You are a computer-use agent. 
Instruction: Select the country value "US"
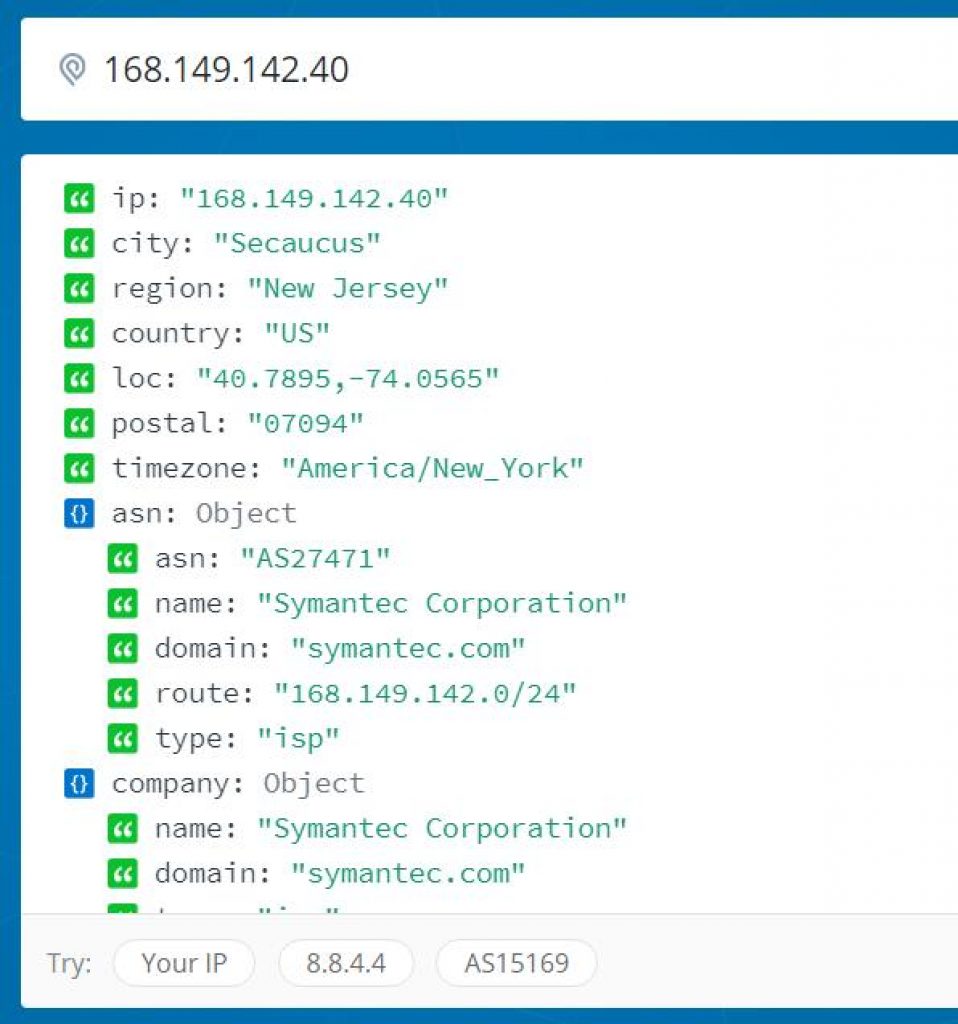click(297, 334)
